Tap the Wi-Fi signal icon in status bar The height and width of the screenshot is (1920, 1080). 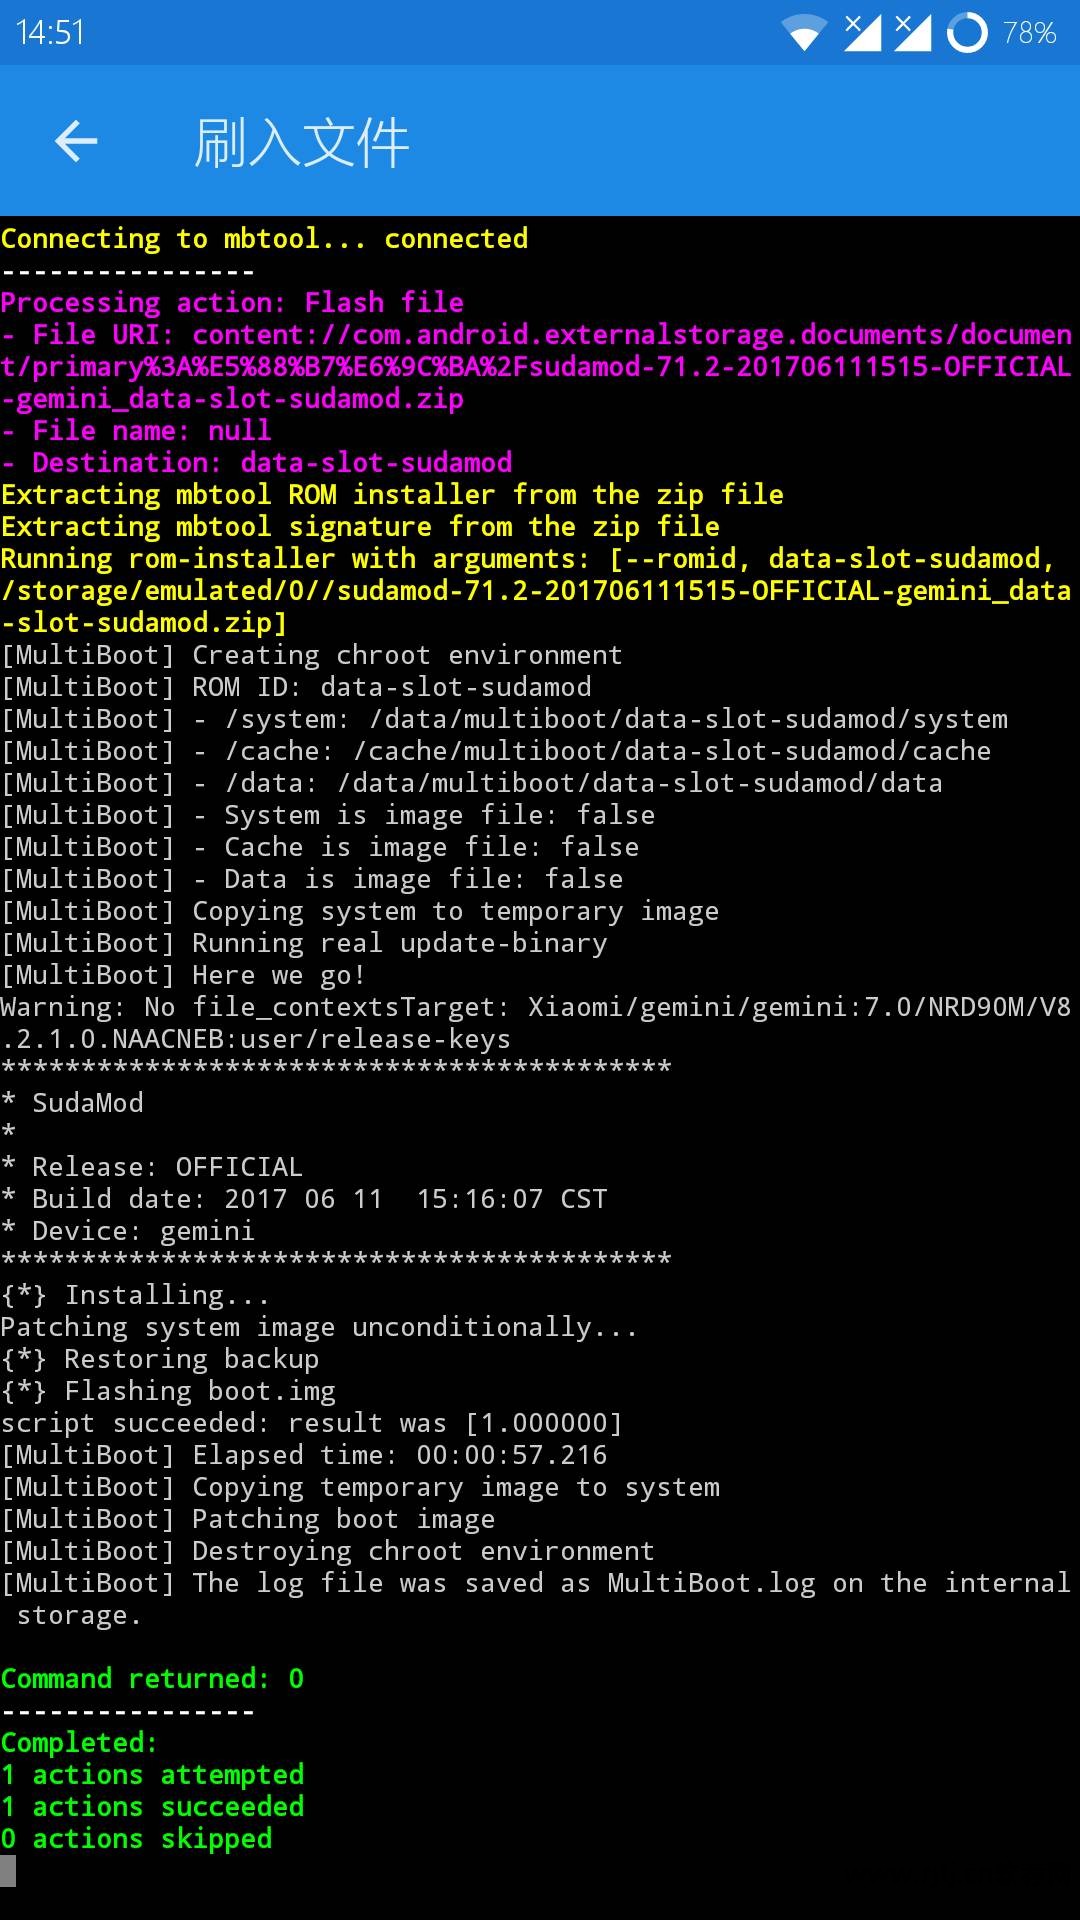[803, 33]
